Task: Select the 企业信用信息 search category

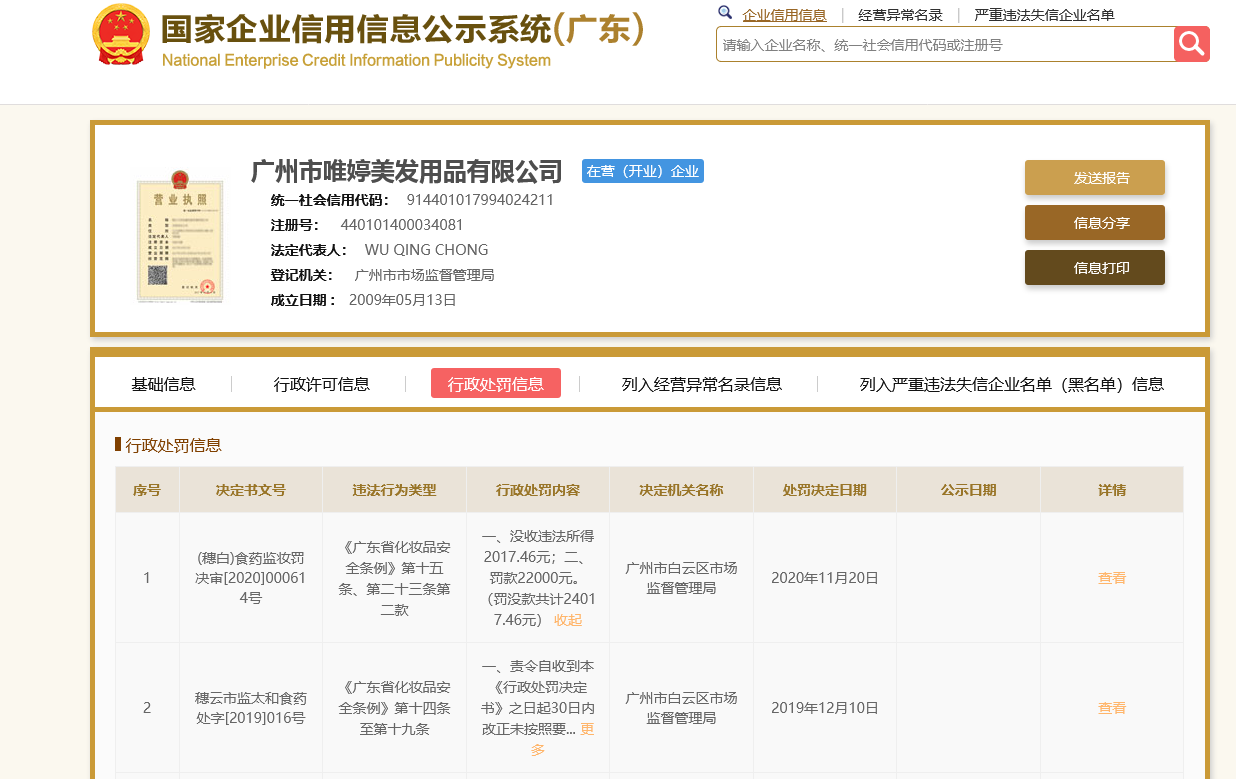Action: tap(784, 15)
